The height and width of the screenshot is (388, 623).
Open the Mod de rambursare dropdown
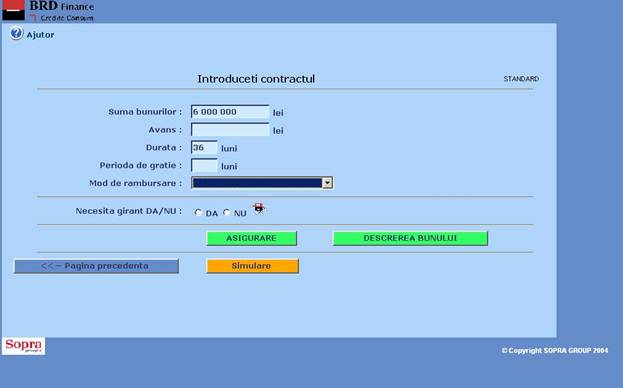pos(262,183)
